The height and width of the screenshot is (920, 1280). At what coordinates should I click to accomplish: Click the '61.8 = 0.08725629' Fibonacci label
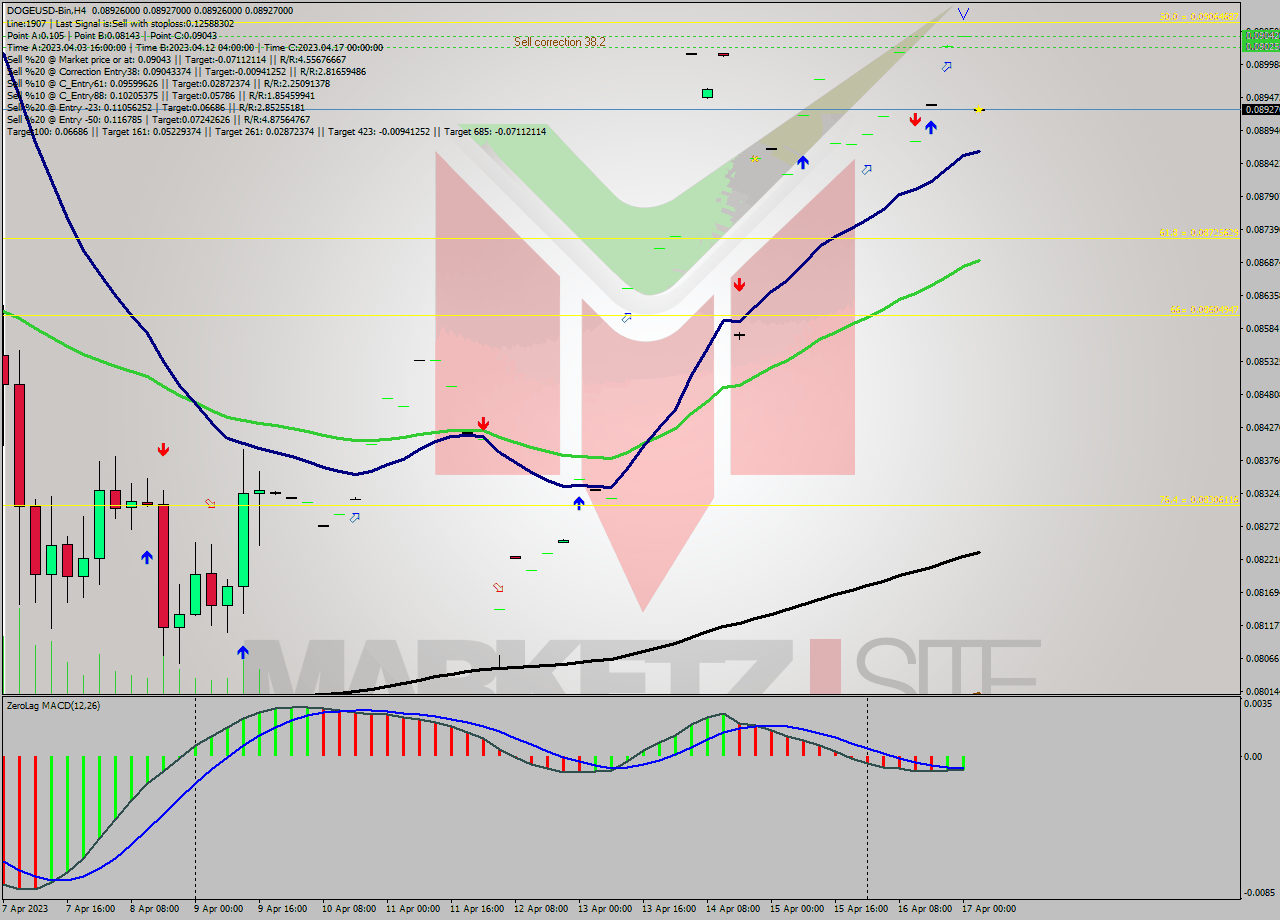[1199, 232]
